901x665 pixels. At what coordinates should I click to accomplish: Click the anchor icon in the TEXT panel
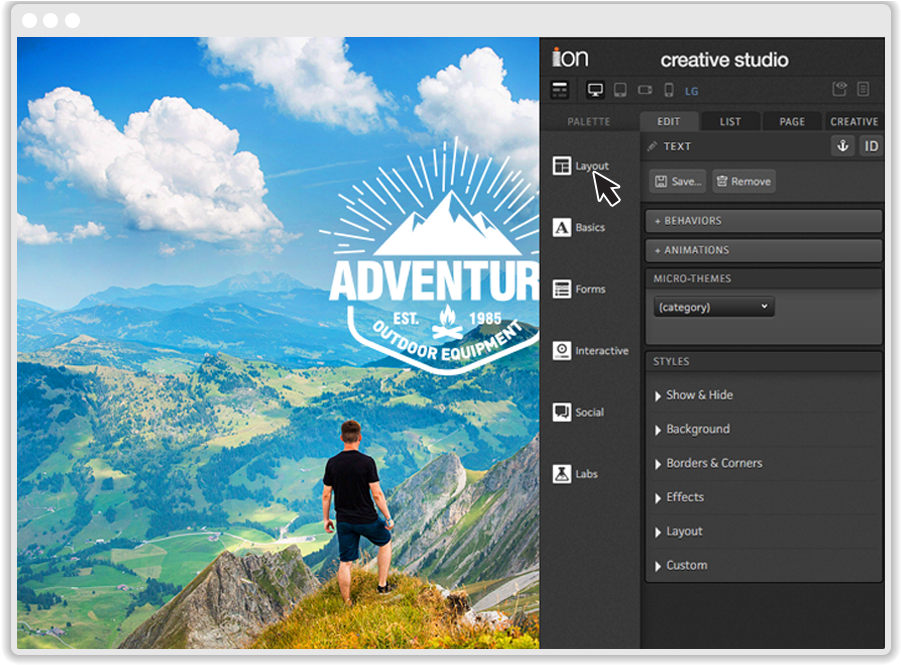pyautogui.click(x=843, y=146)
